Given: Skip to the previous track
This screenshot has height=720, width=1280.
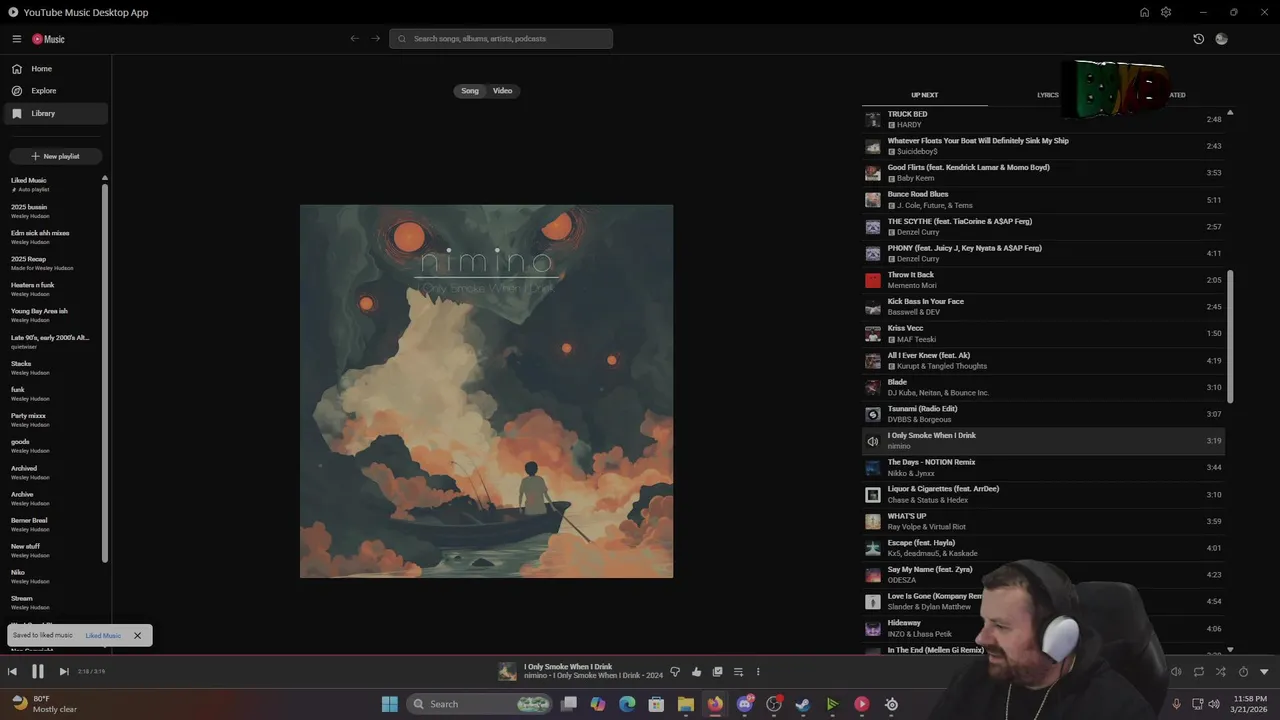Looking at the screenshot, I should [x=12, y=672].
